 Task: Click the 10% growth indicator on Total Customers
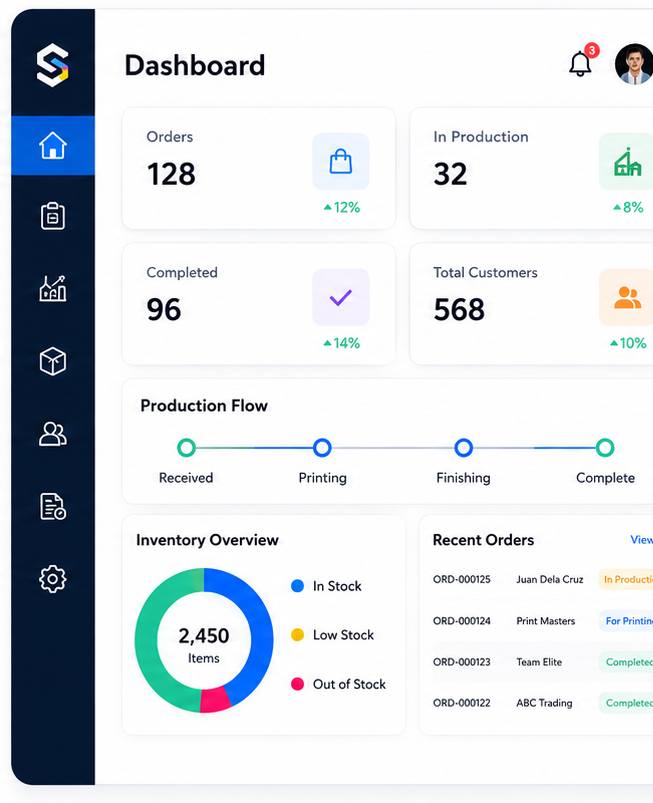coord(628,343)
